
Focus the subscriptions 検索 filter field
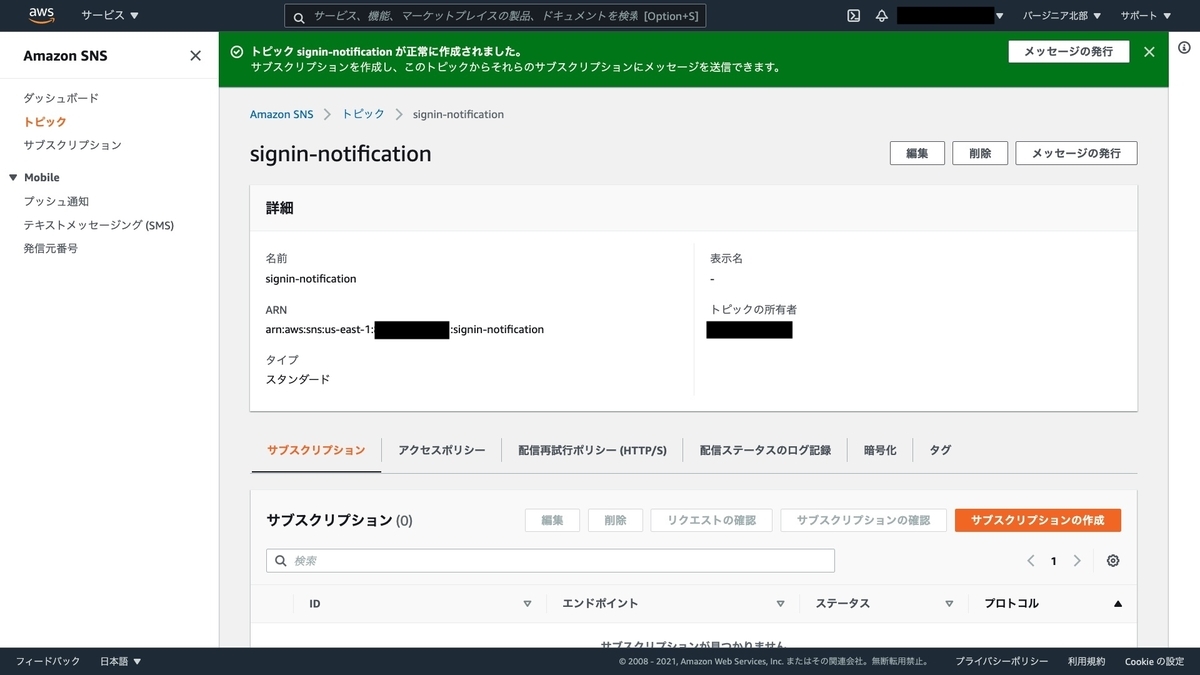550,561
